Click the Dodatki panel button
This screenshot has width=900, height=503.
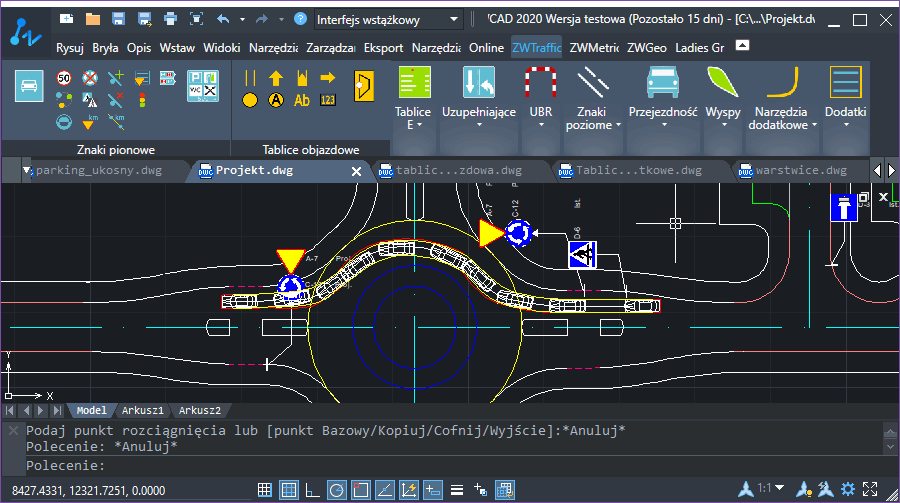coord(845,96)
